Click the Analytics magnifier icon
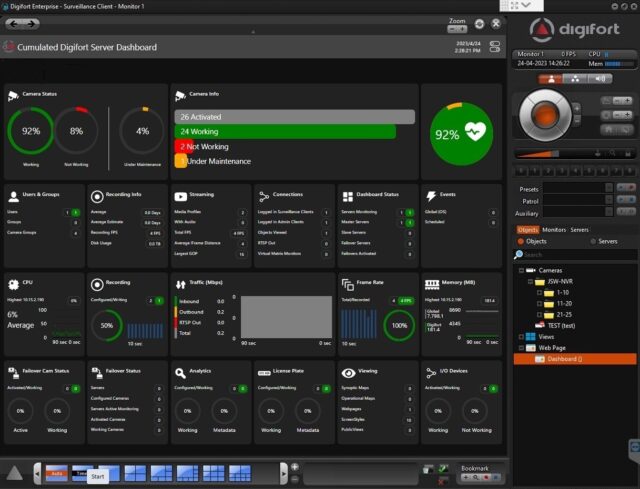Image resolution: width=640 pixels, height=489 pixels. tap(180, 373)
